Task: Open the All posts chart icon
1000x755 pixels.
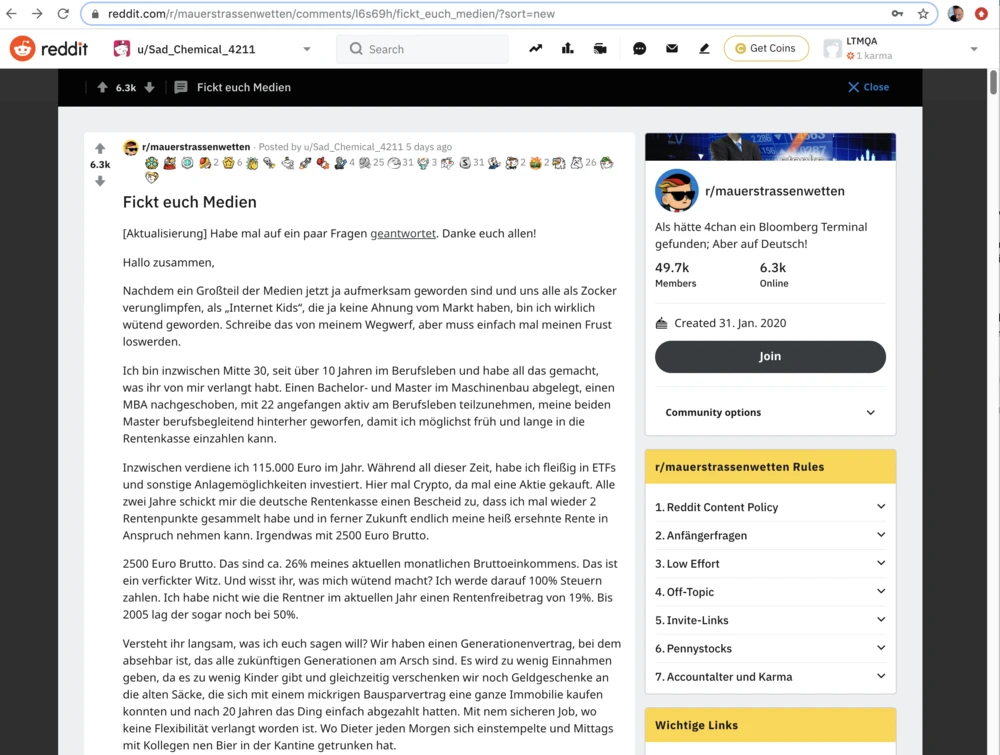Action: tap(568, 48)
